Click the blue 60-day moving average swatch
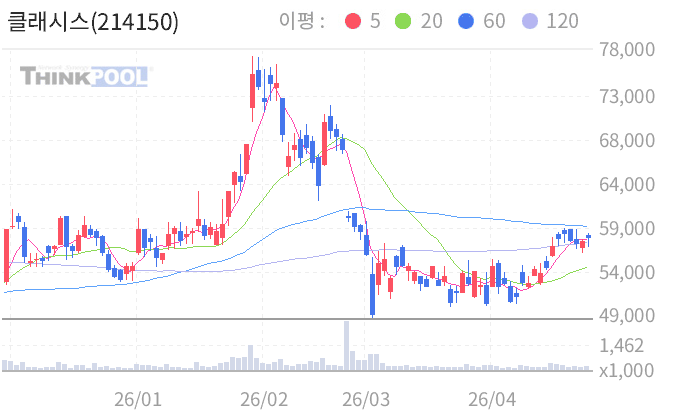 pos(466,21)
